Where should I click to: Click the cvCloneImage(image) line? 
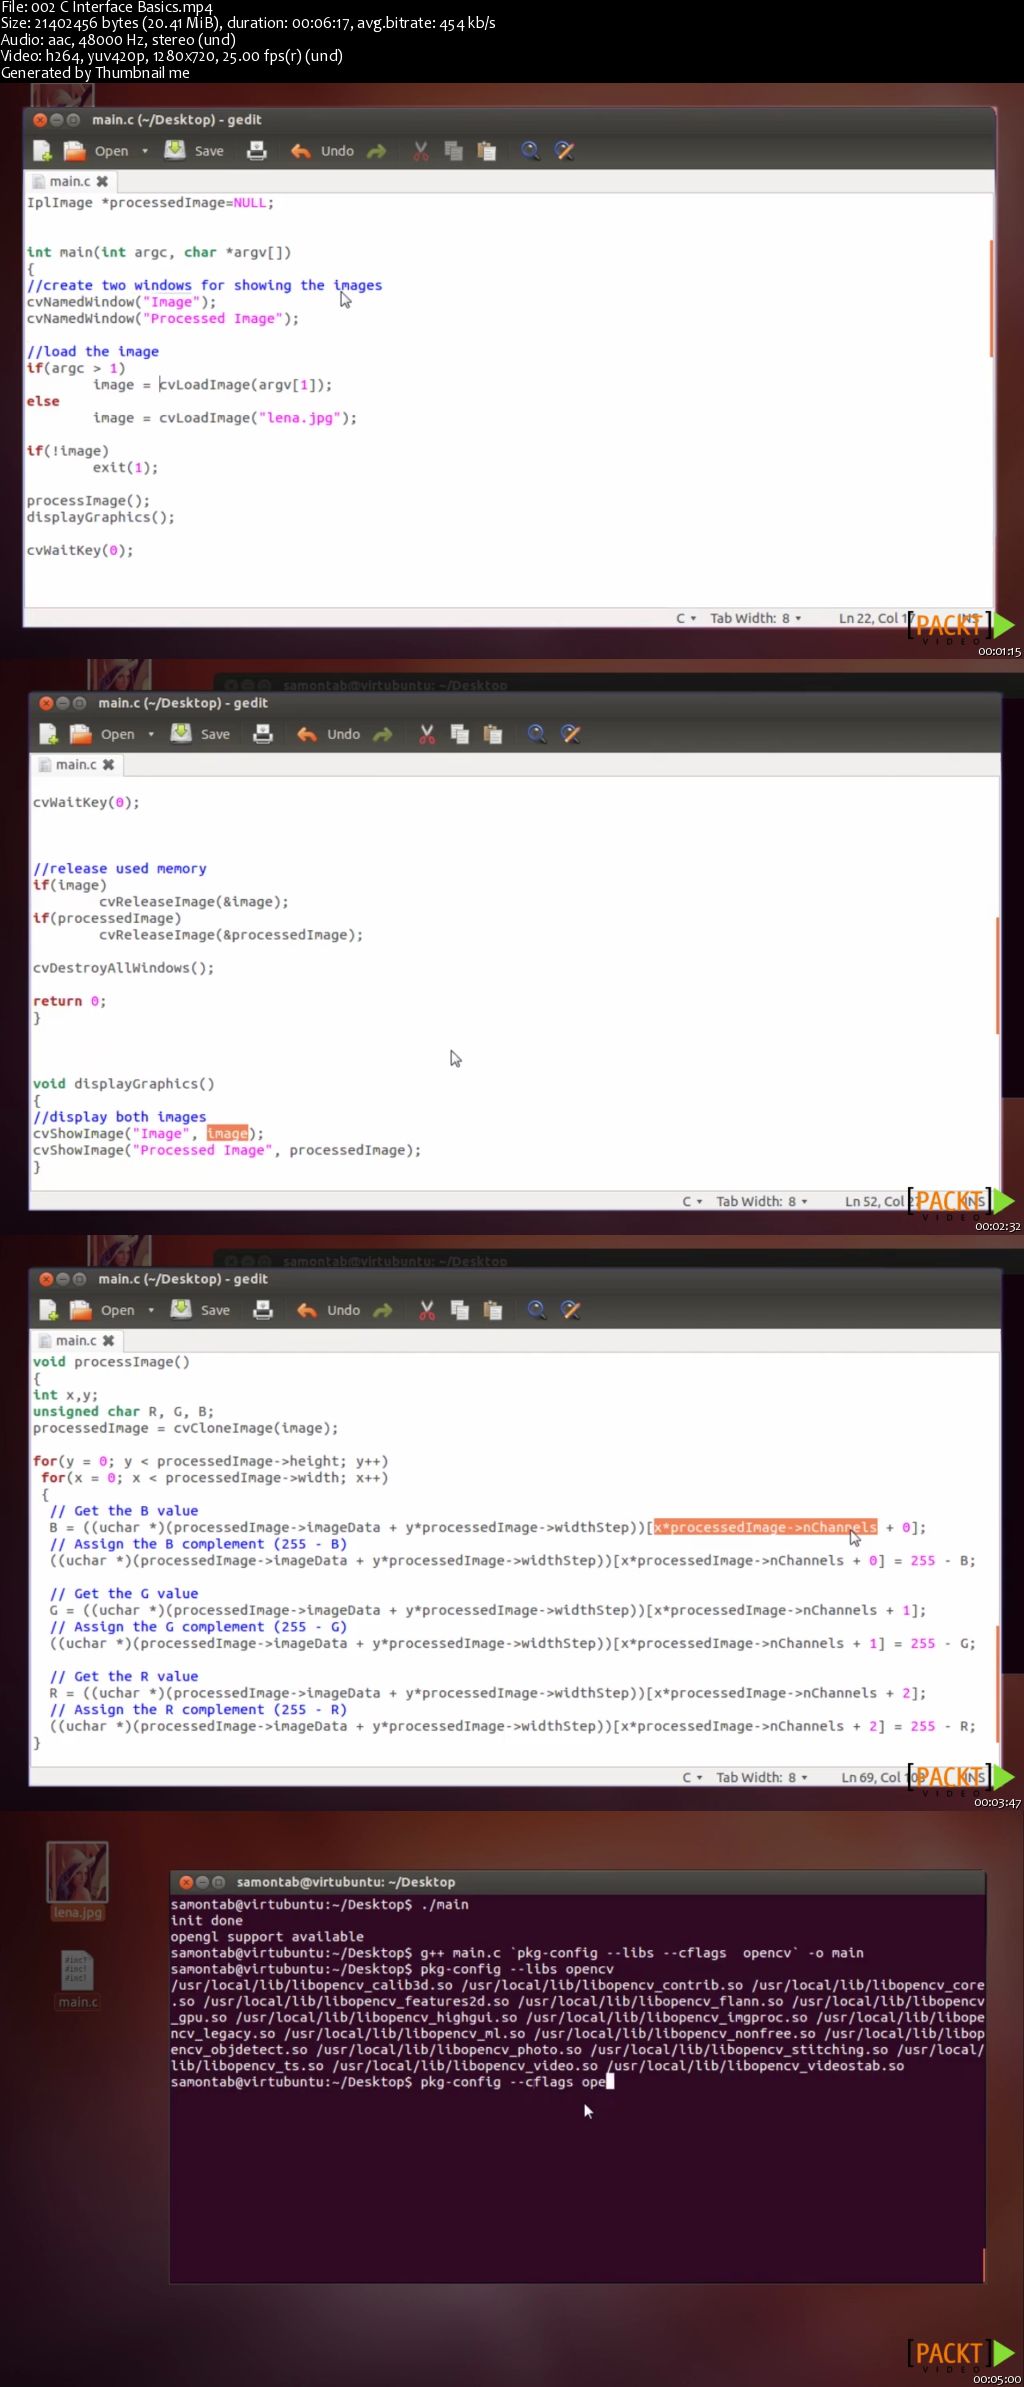click(185, 1428)
